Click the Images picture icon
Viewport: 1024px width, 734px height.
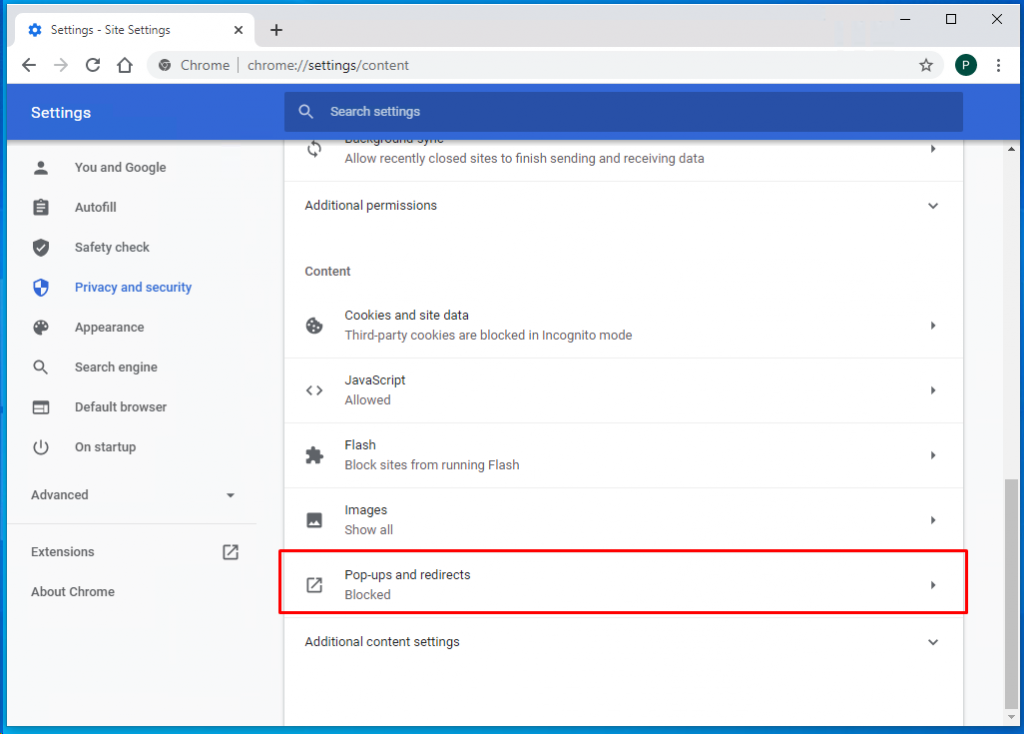click(314, 520)
